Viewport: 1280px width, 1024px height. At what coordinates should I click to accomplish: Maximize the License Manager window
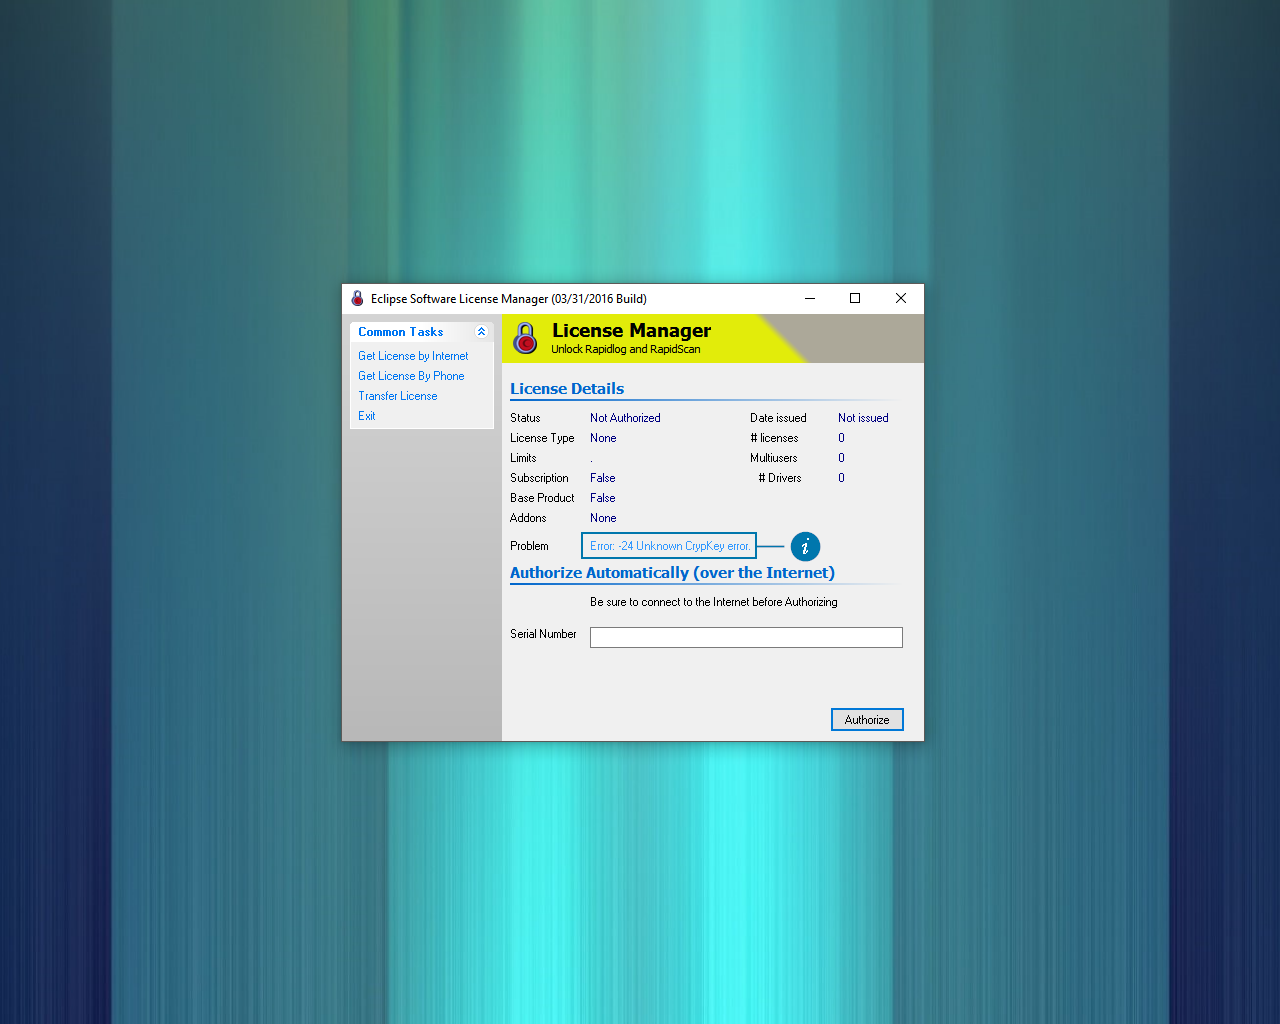pos(855,298)
